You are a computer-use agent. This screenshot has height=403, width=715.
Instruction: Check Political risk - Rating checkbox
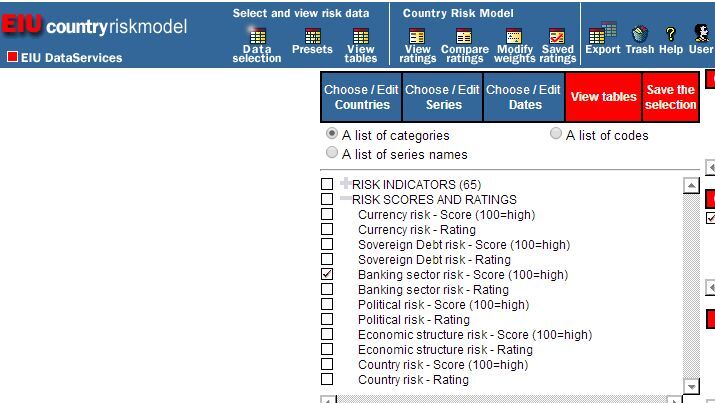(327, 319)
